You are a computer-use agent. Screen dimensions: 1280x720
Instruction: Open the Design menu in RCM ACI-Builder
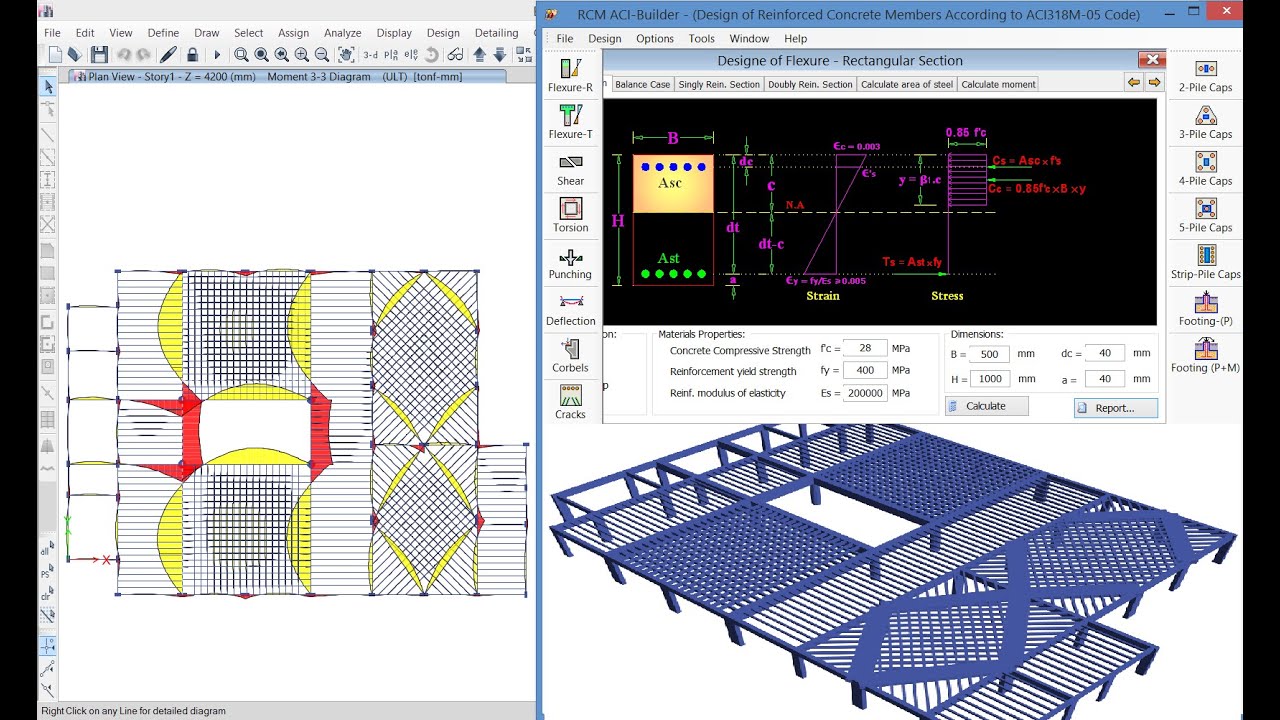tap(605, 39)
